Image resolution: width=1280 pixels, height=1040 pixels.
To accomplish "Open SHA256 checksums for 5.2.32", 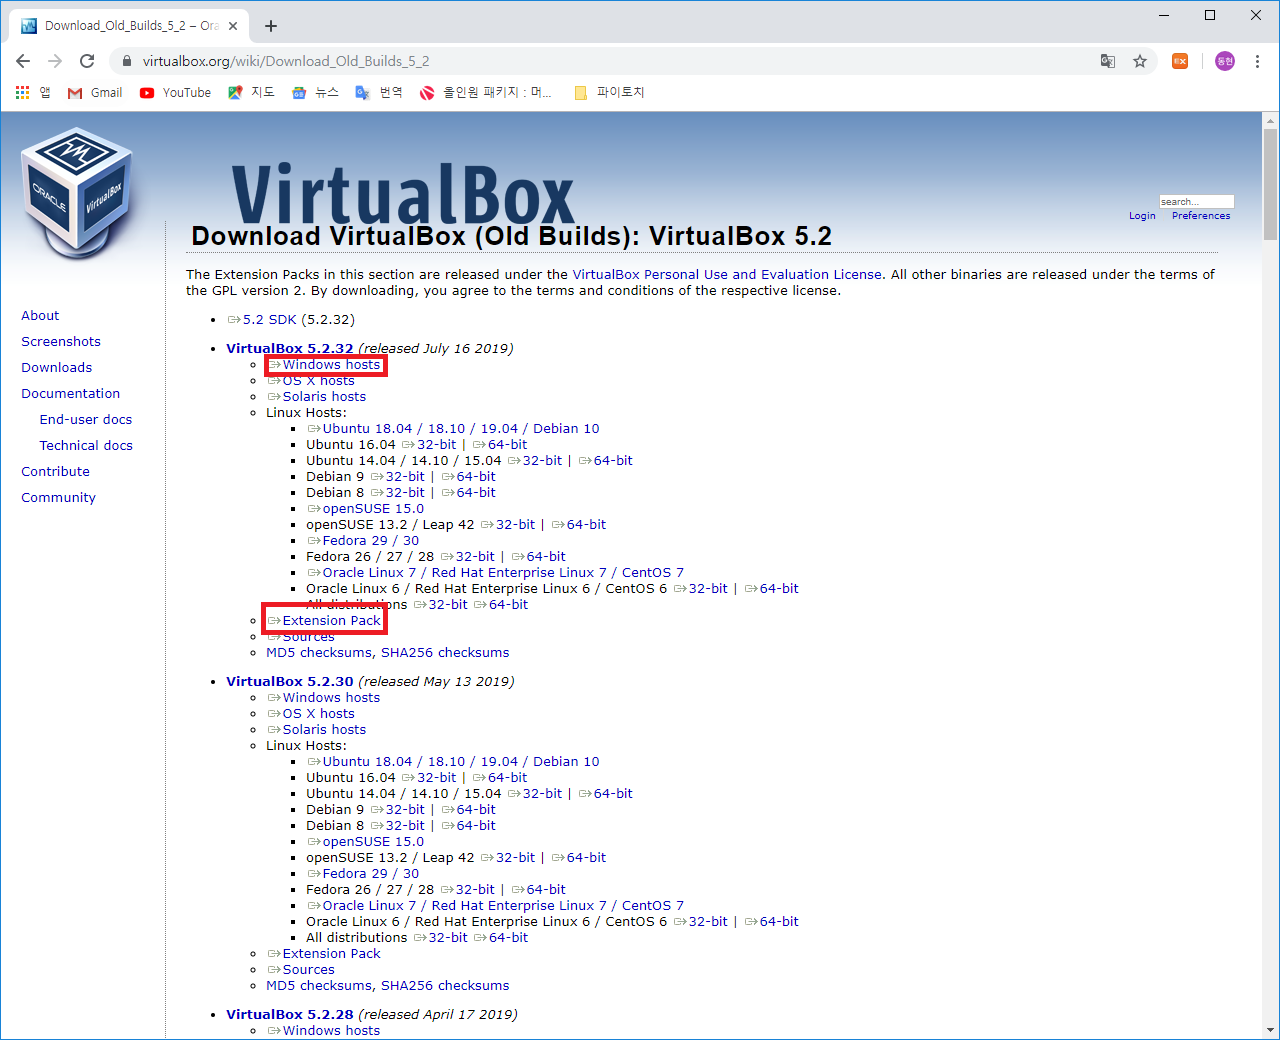I will pos(445,652).
